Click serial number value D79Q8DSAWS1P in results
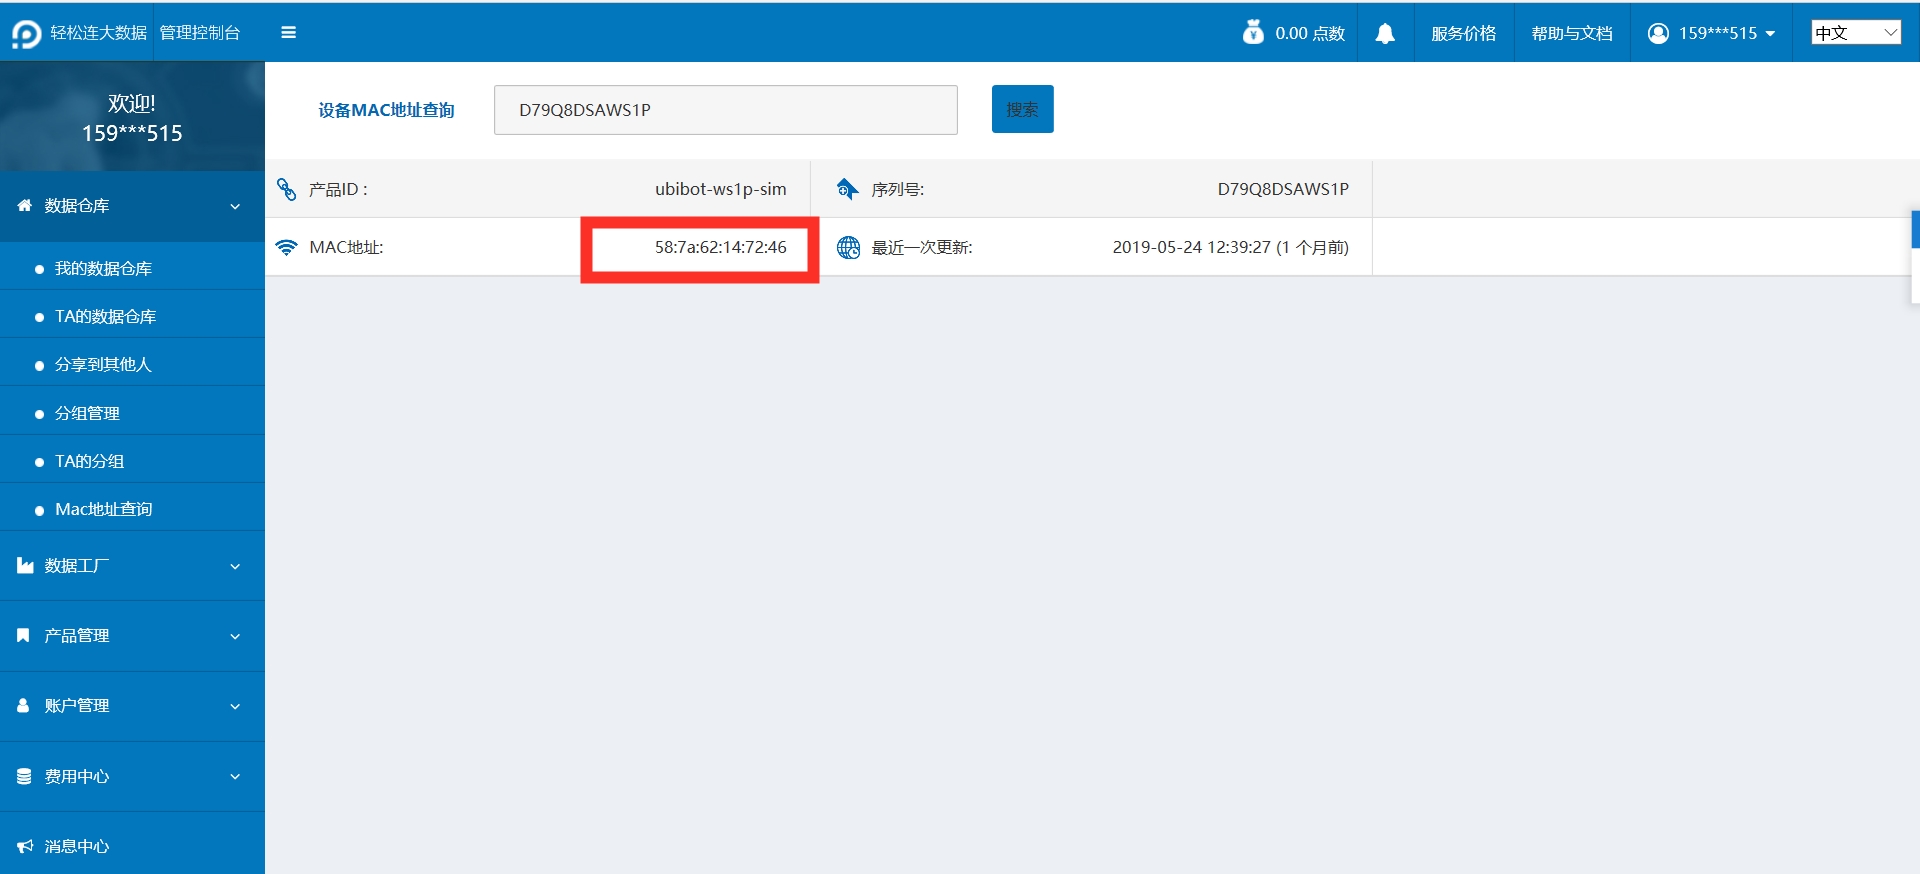Image resolution: width=1920 pixels, height=874 pixels. click(1283, 189)
